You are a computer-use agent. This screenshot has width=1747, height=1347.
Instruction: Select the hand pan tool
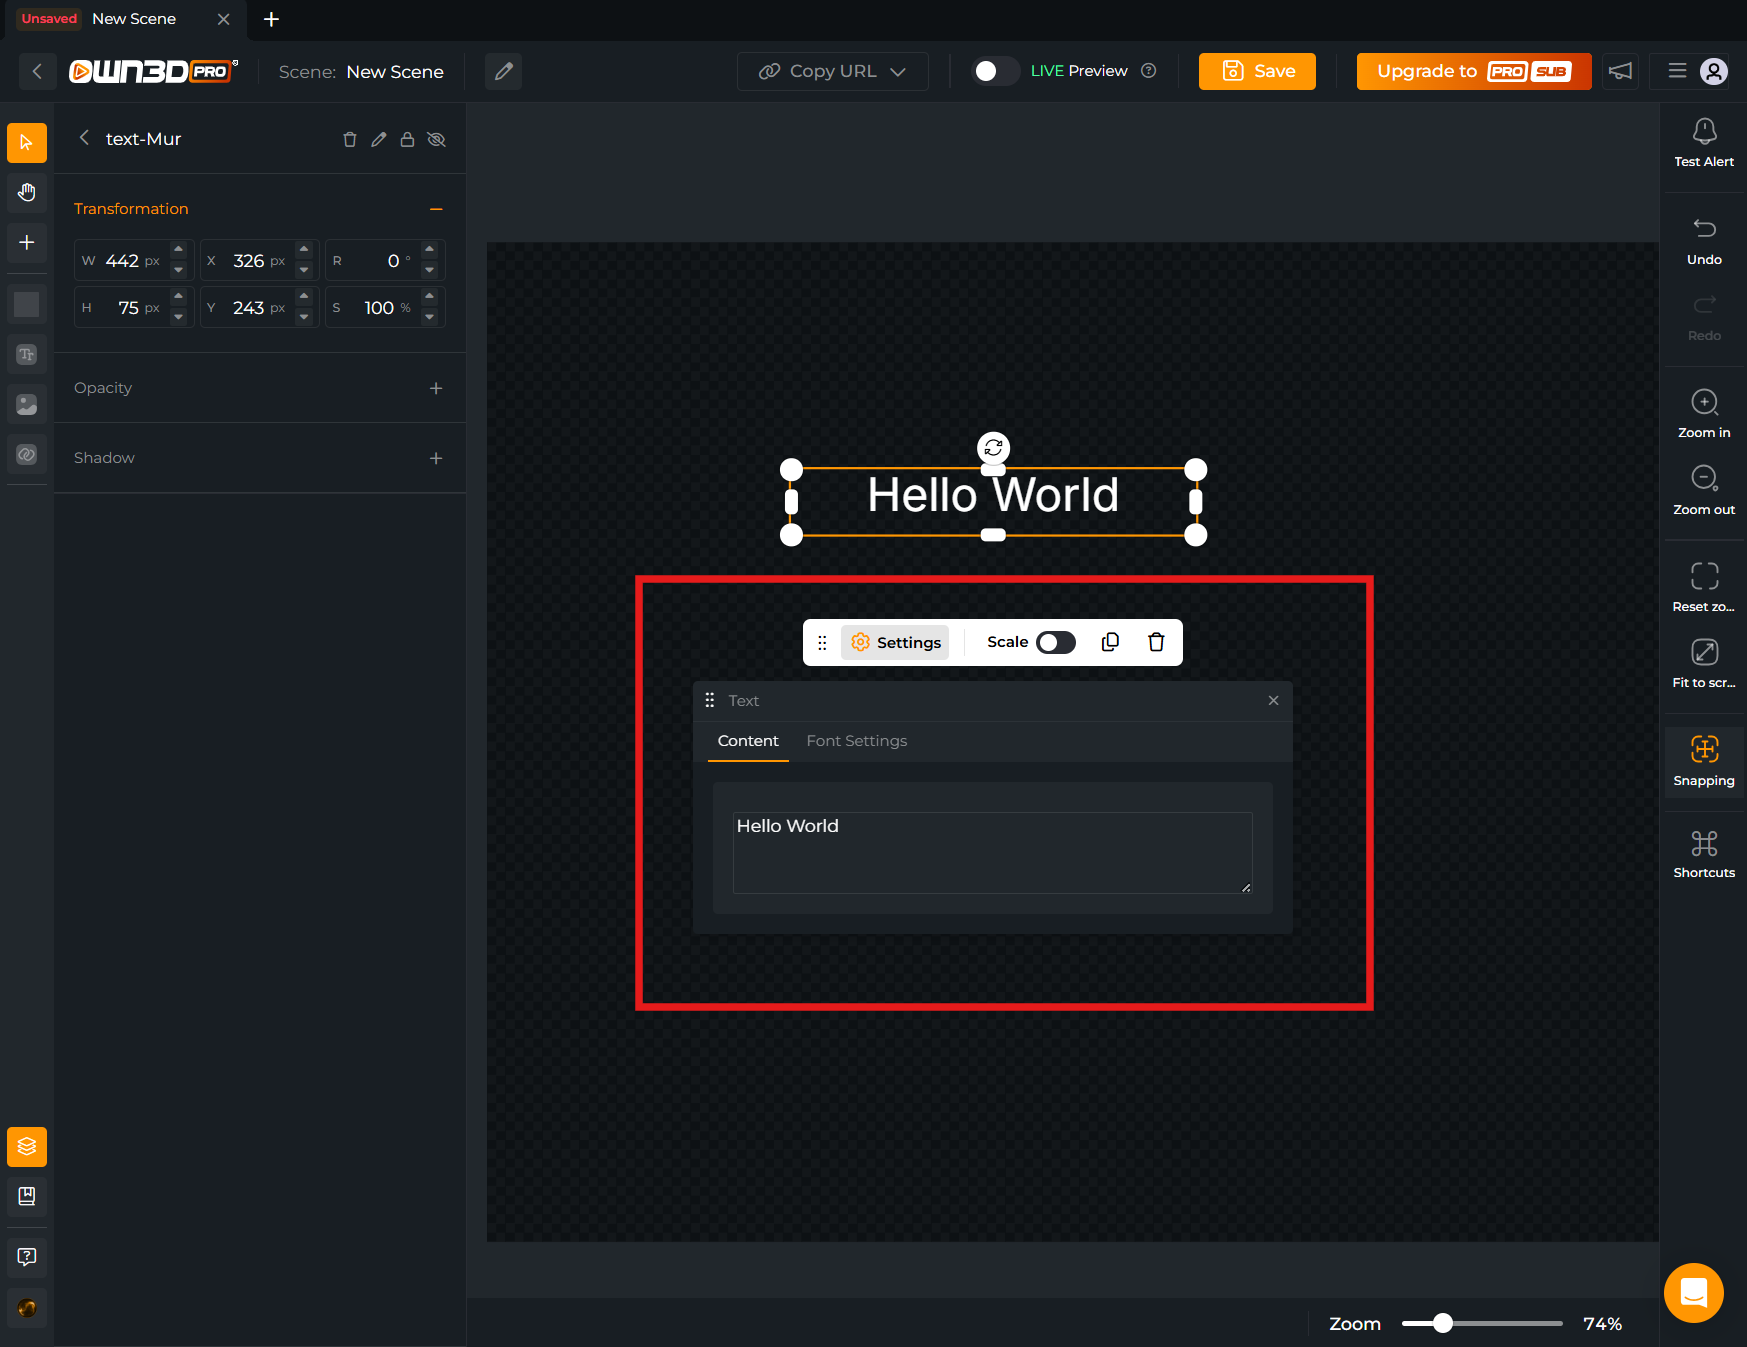click(27, 192)
